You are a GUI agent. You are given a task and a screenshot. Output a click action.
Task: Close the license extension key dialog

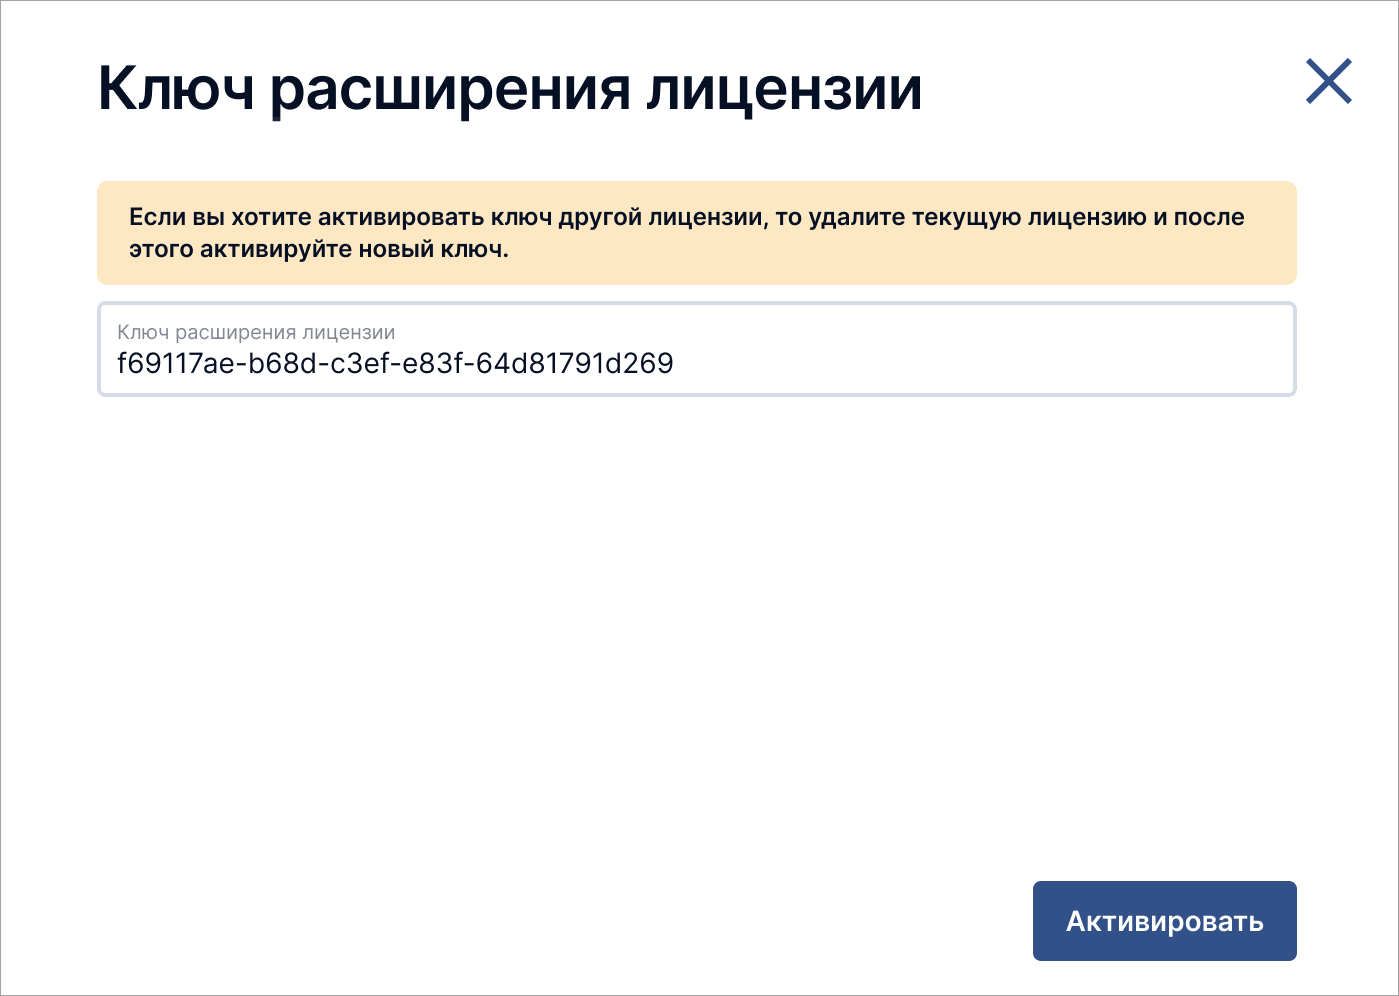point(1329,81)
